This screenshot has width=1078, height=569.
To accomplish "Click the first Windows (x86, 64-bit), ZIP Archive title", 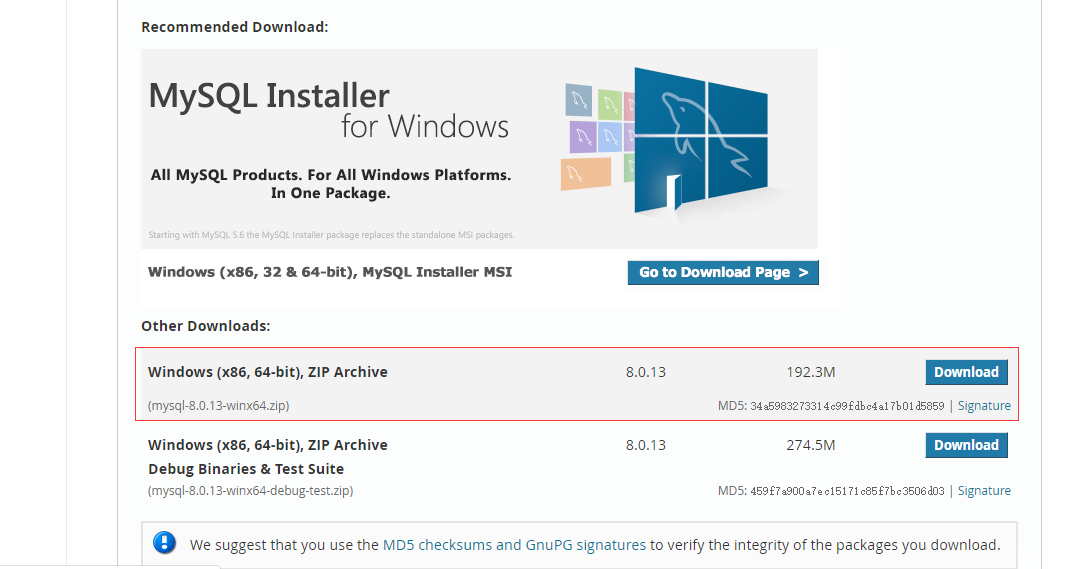I will tap(267, 372).
